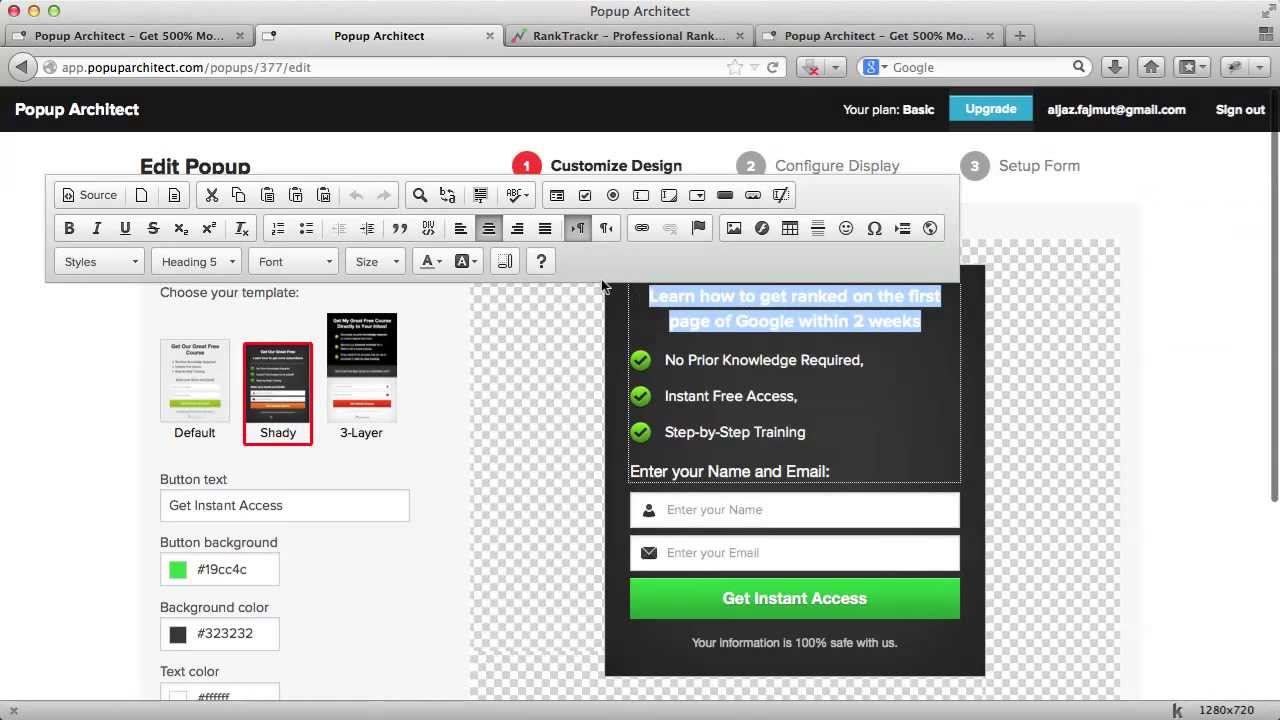Select the 3-Layer template thumbnail
Screen dimensions: 1280x720
(x=362, y=368)
